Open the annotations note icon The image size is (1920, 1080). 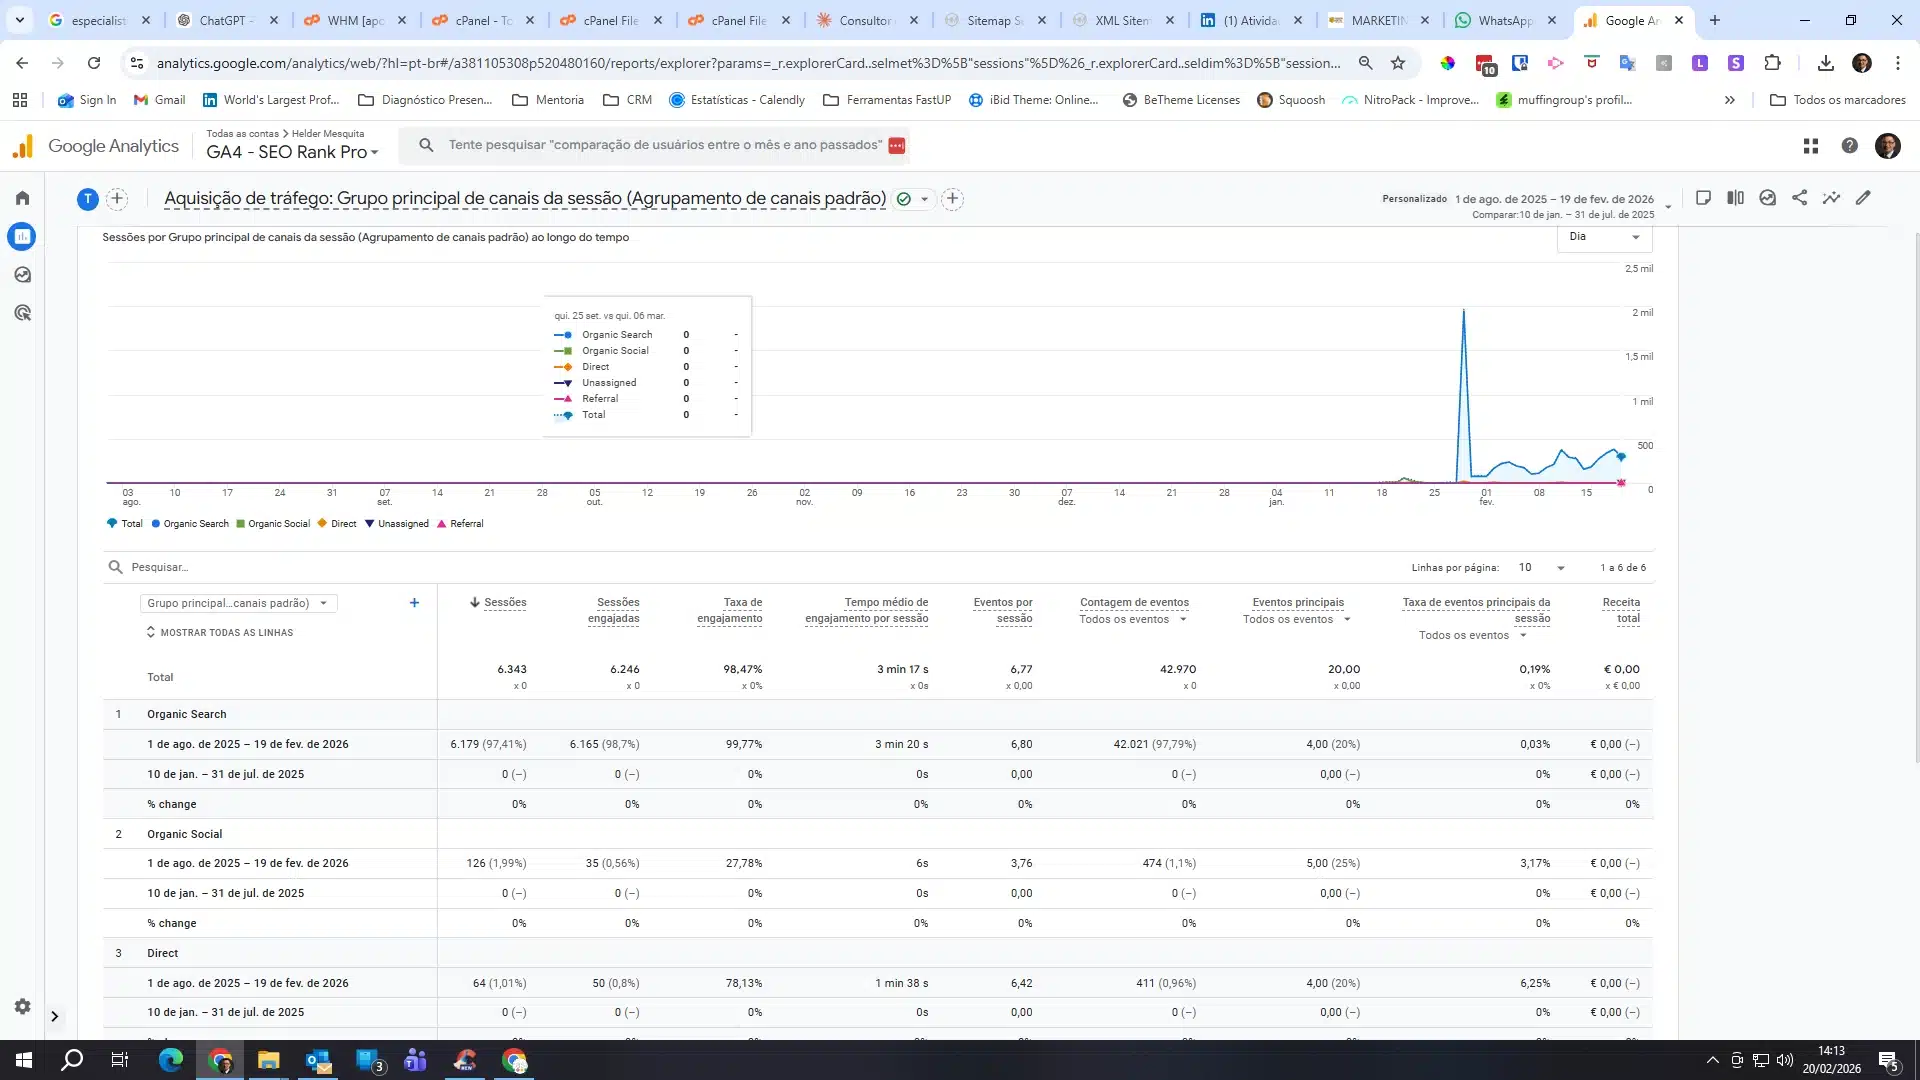(x=1703, y=198)
